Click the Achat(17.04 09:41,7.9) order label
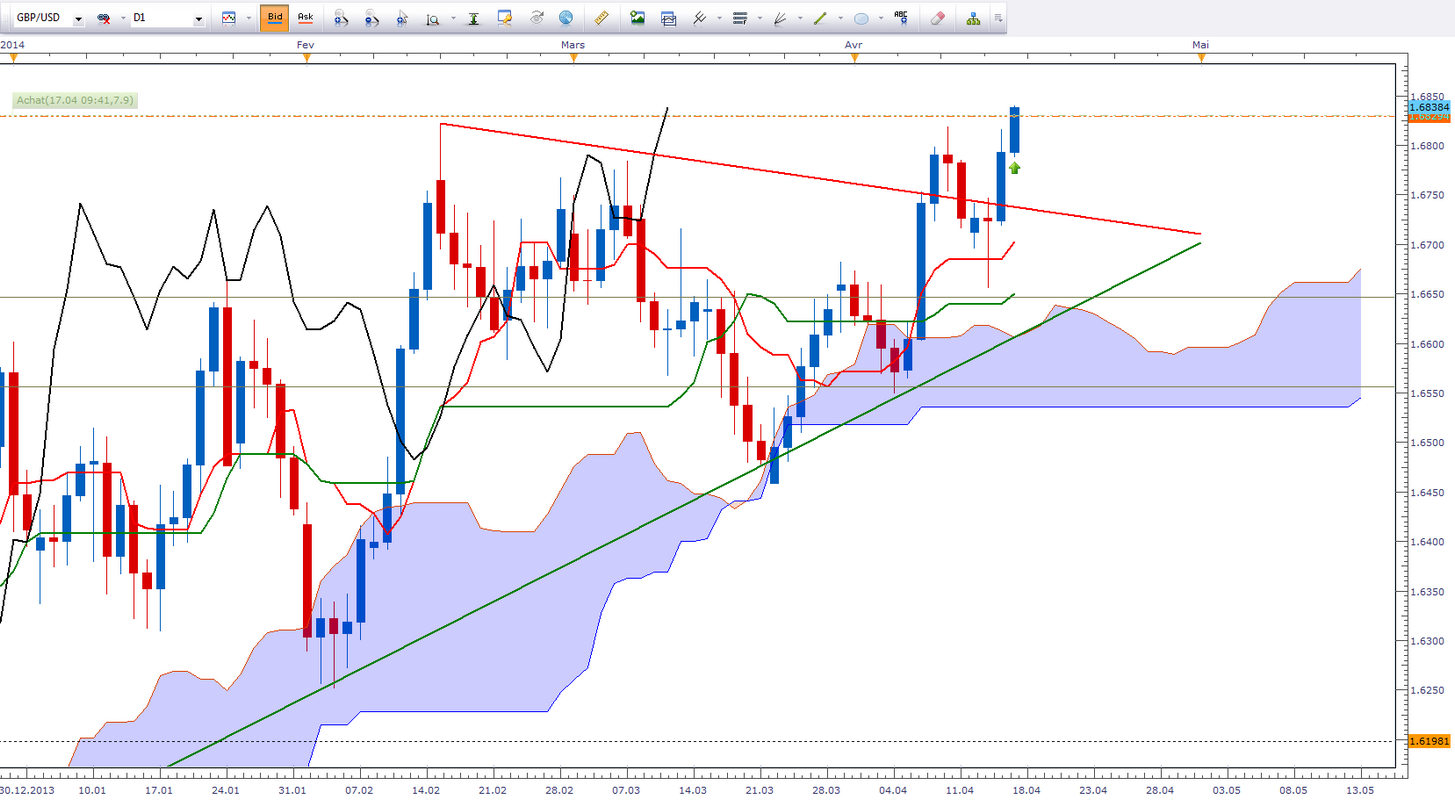Viewport: 1455px width, 800px height. pyautogui.click(x=75, y=100)
